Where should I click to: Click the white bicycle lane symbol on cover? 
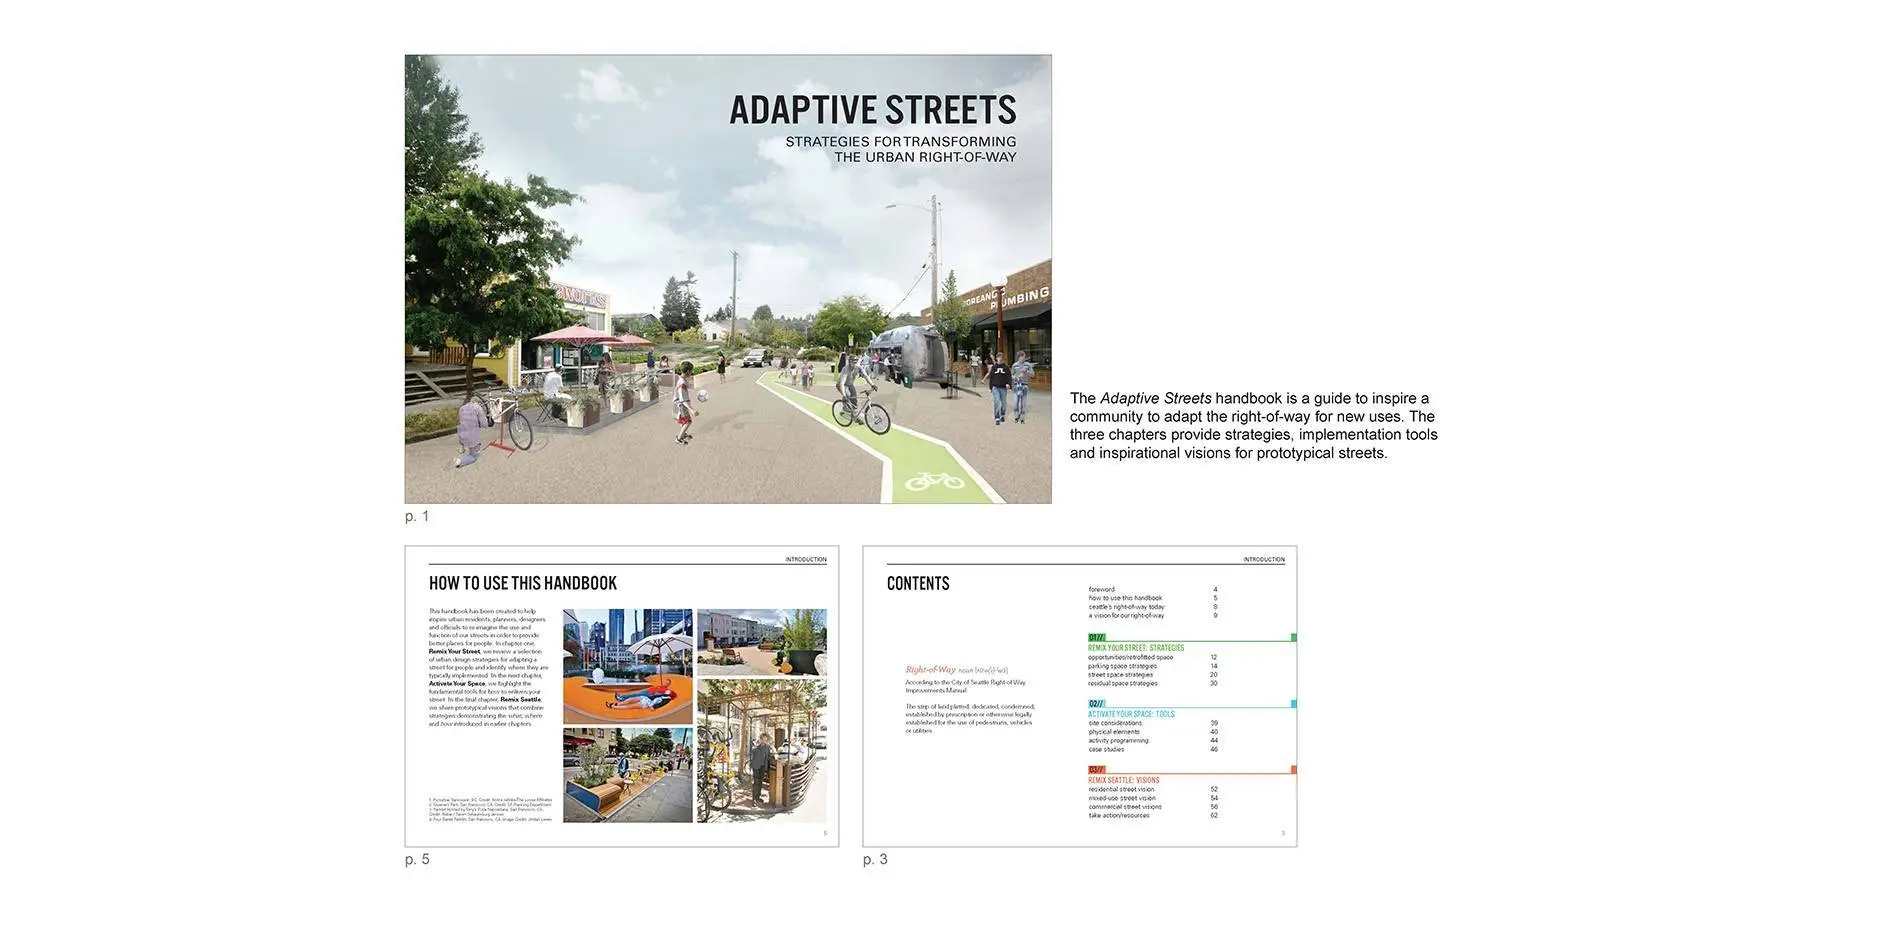[x=935, y=482]
